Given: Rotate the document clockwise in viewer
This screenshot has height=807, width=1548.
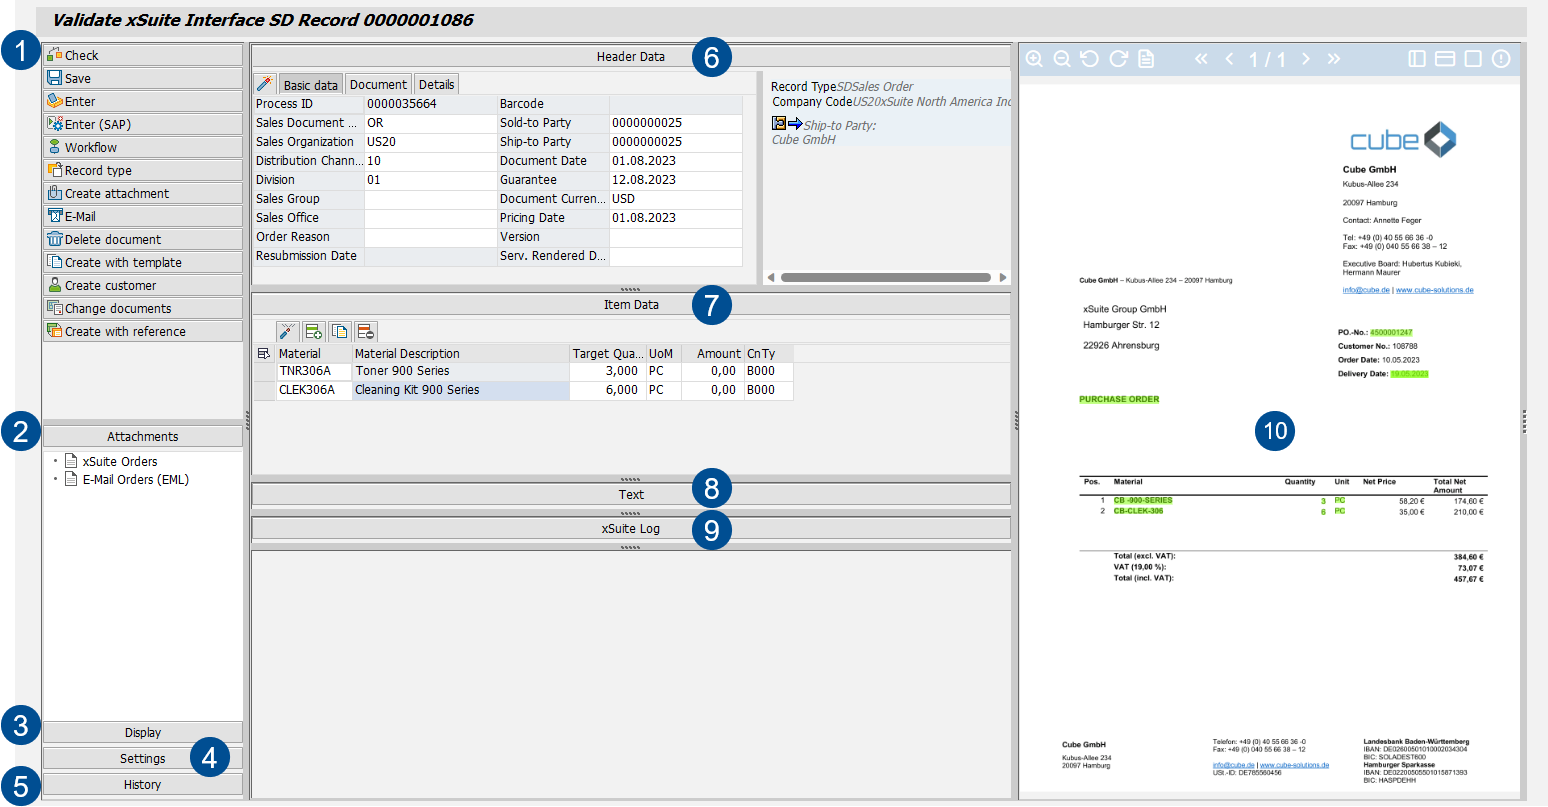Looking at the screenshot, I should (1118, 59).
